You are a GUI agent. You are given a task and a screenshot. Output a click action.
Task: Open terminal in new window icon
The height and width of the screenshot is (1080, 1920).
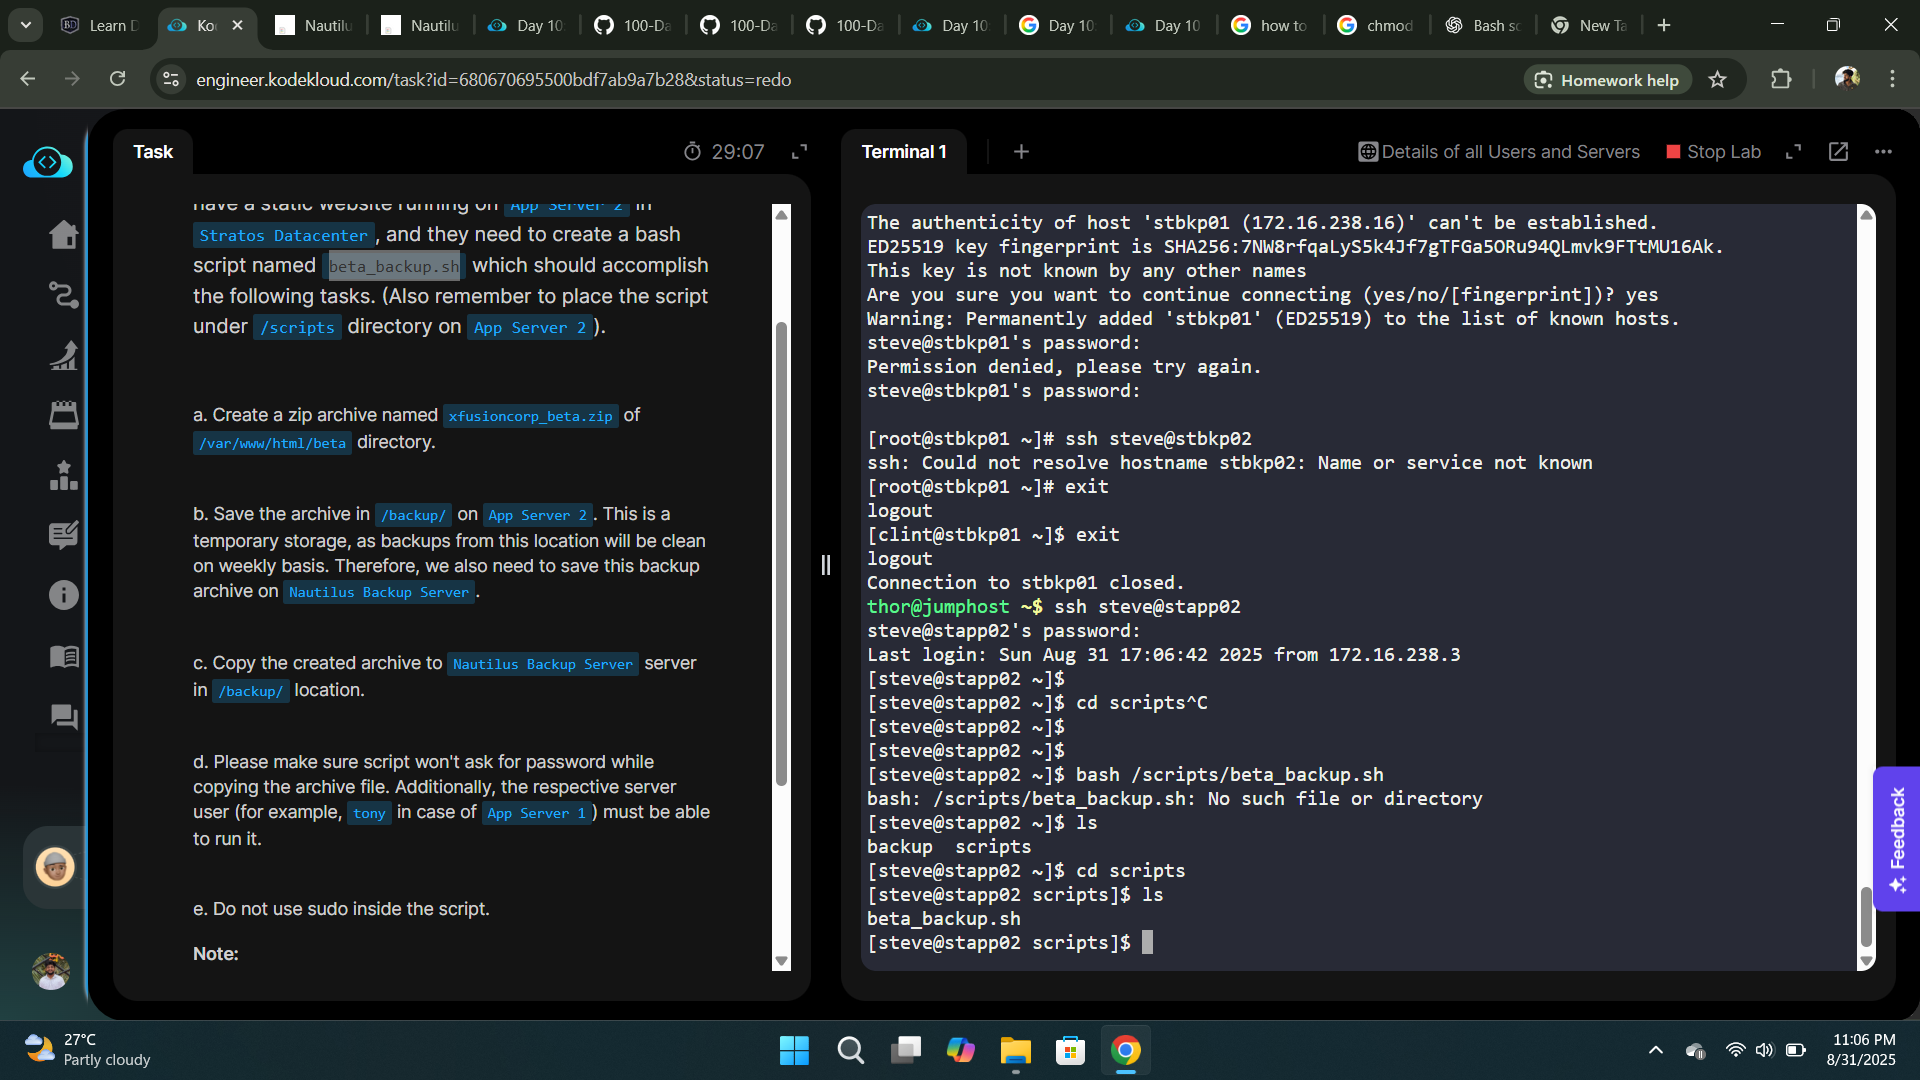(1838, 152)
